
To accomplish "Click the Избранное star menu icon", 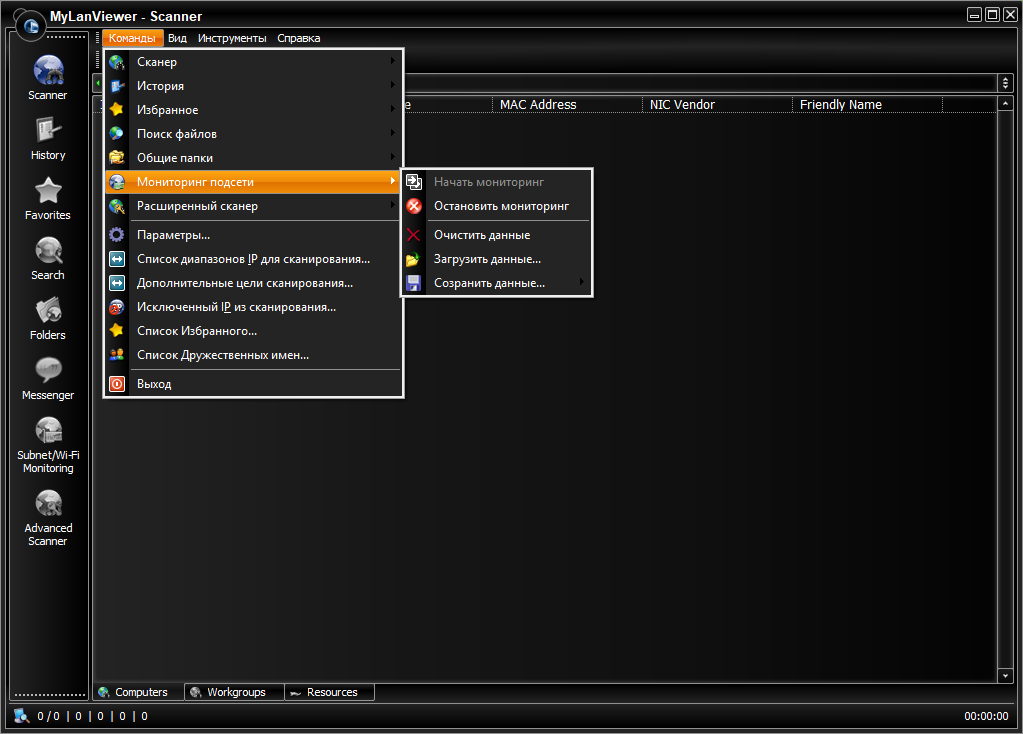I will coord(117,110).
